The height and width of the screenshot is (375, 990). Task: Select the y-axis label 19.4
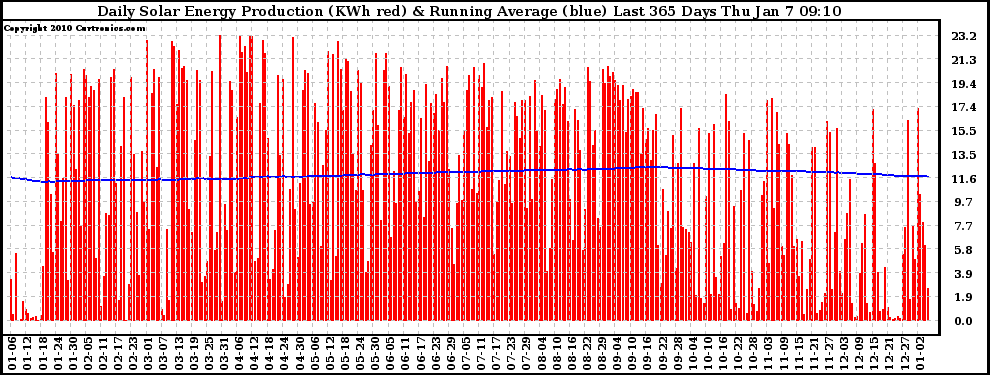tap(963, 84)
